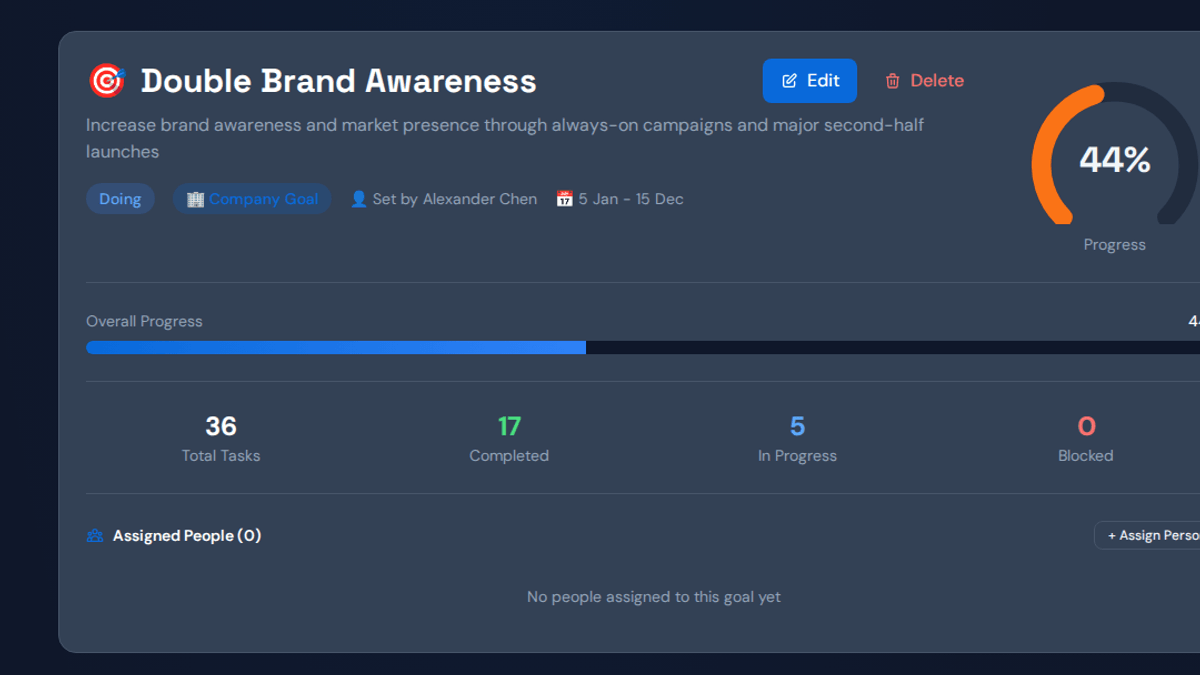Click the Overall Progress label
Image resolution: width=1200 pixels, height=675 pixels.
pyautogui.click(x=144, y=321)
